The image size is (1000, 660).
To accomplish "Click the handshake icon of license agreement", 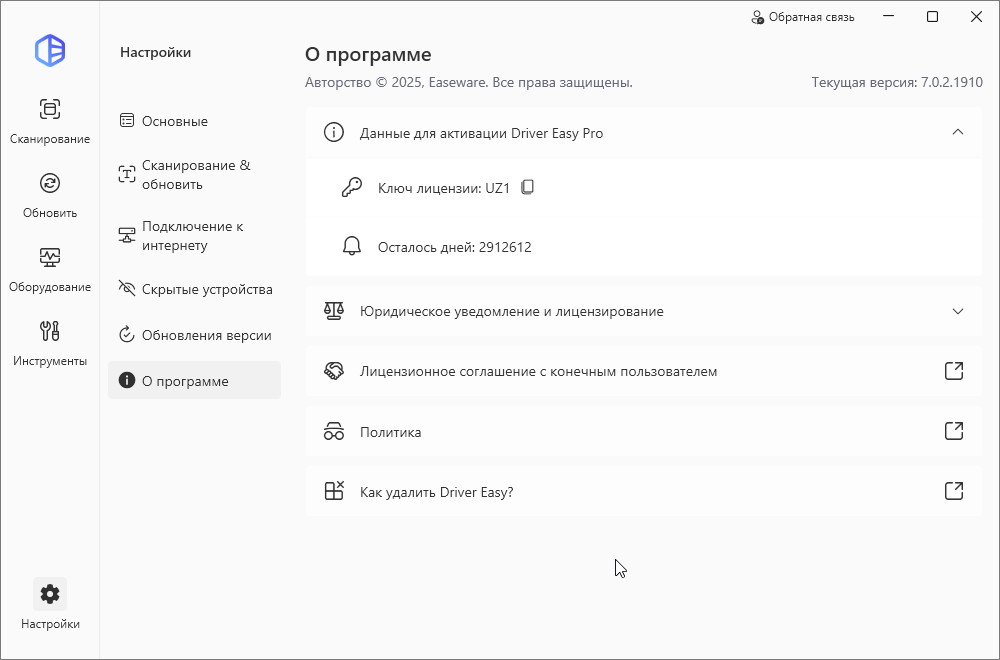I will click(334, 370).
